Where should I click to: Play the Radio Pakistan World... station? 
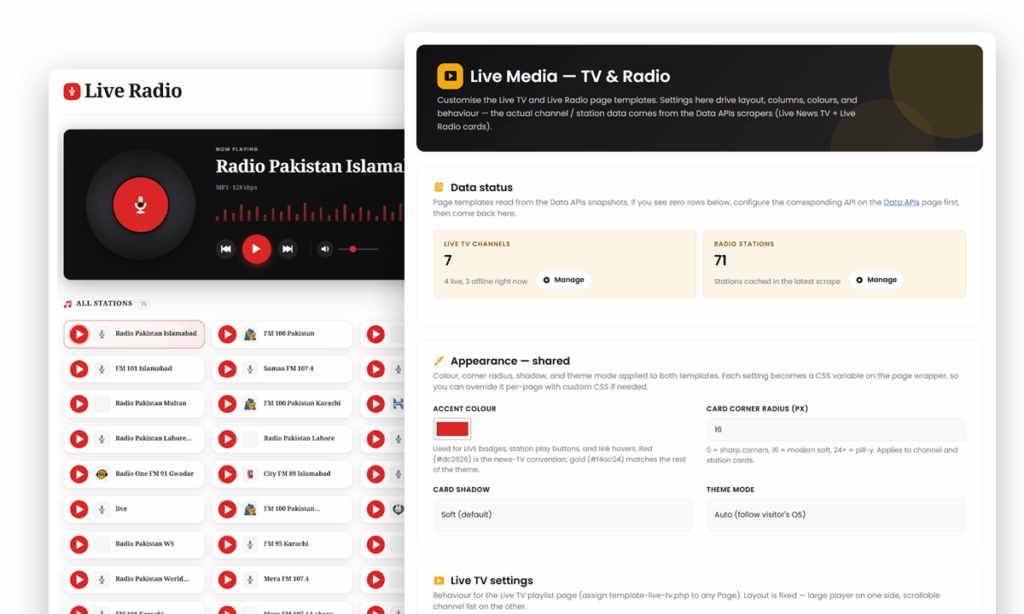point(79,579)
